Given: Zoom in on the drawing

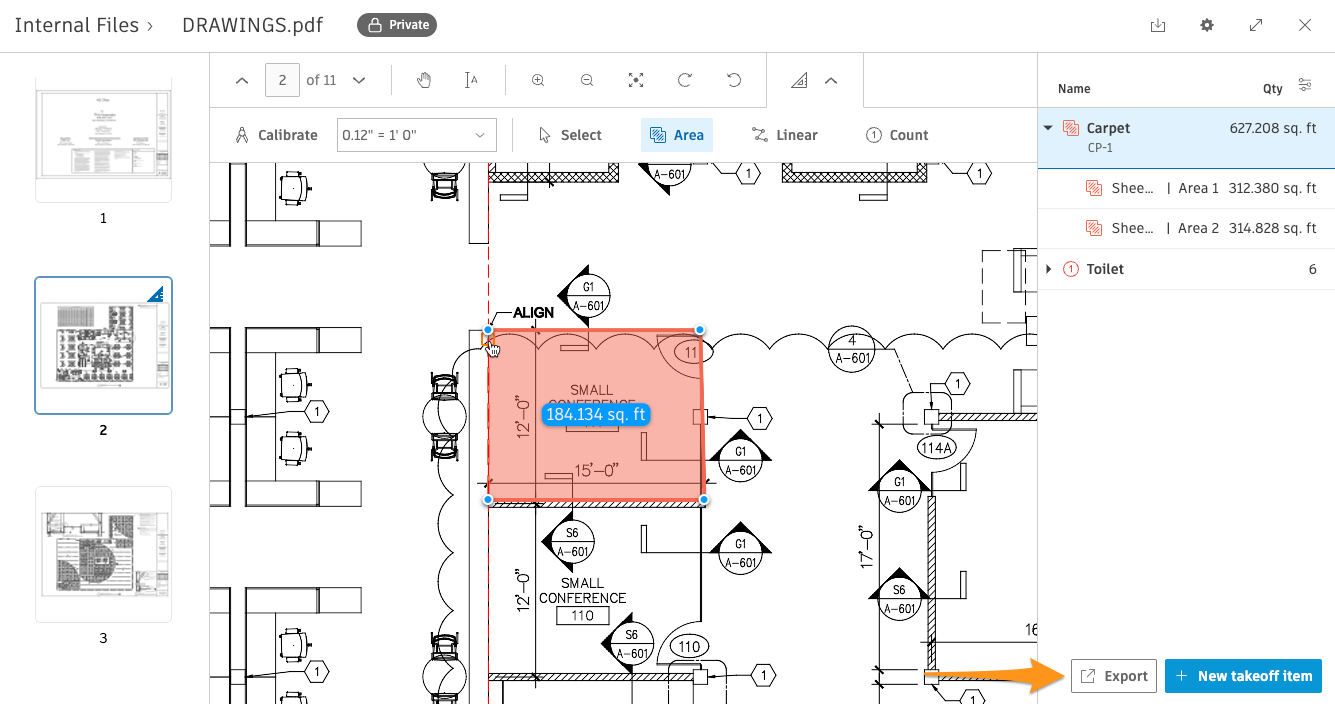Looking at the screenshot, I should click(538, 80).
